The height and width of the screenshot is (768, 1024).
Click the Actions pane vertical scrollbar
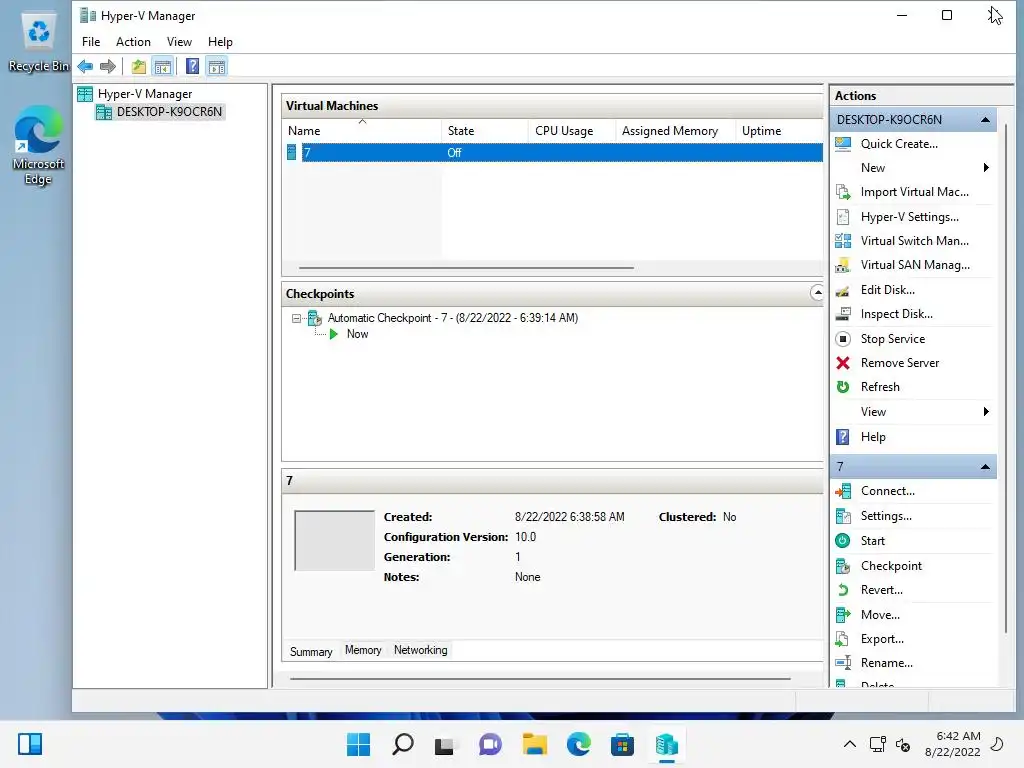(1006, 379)
